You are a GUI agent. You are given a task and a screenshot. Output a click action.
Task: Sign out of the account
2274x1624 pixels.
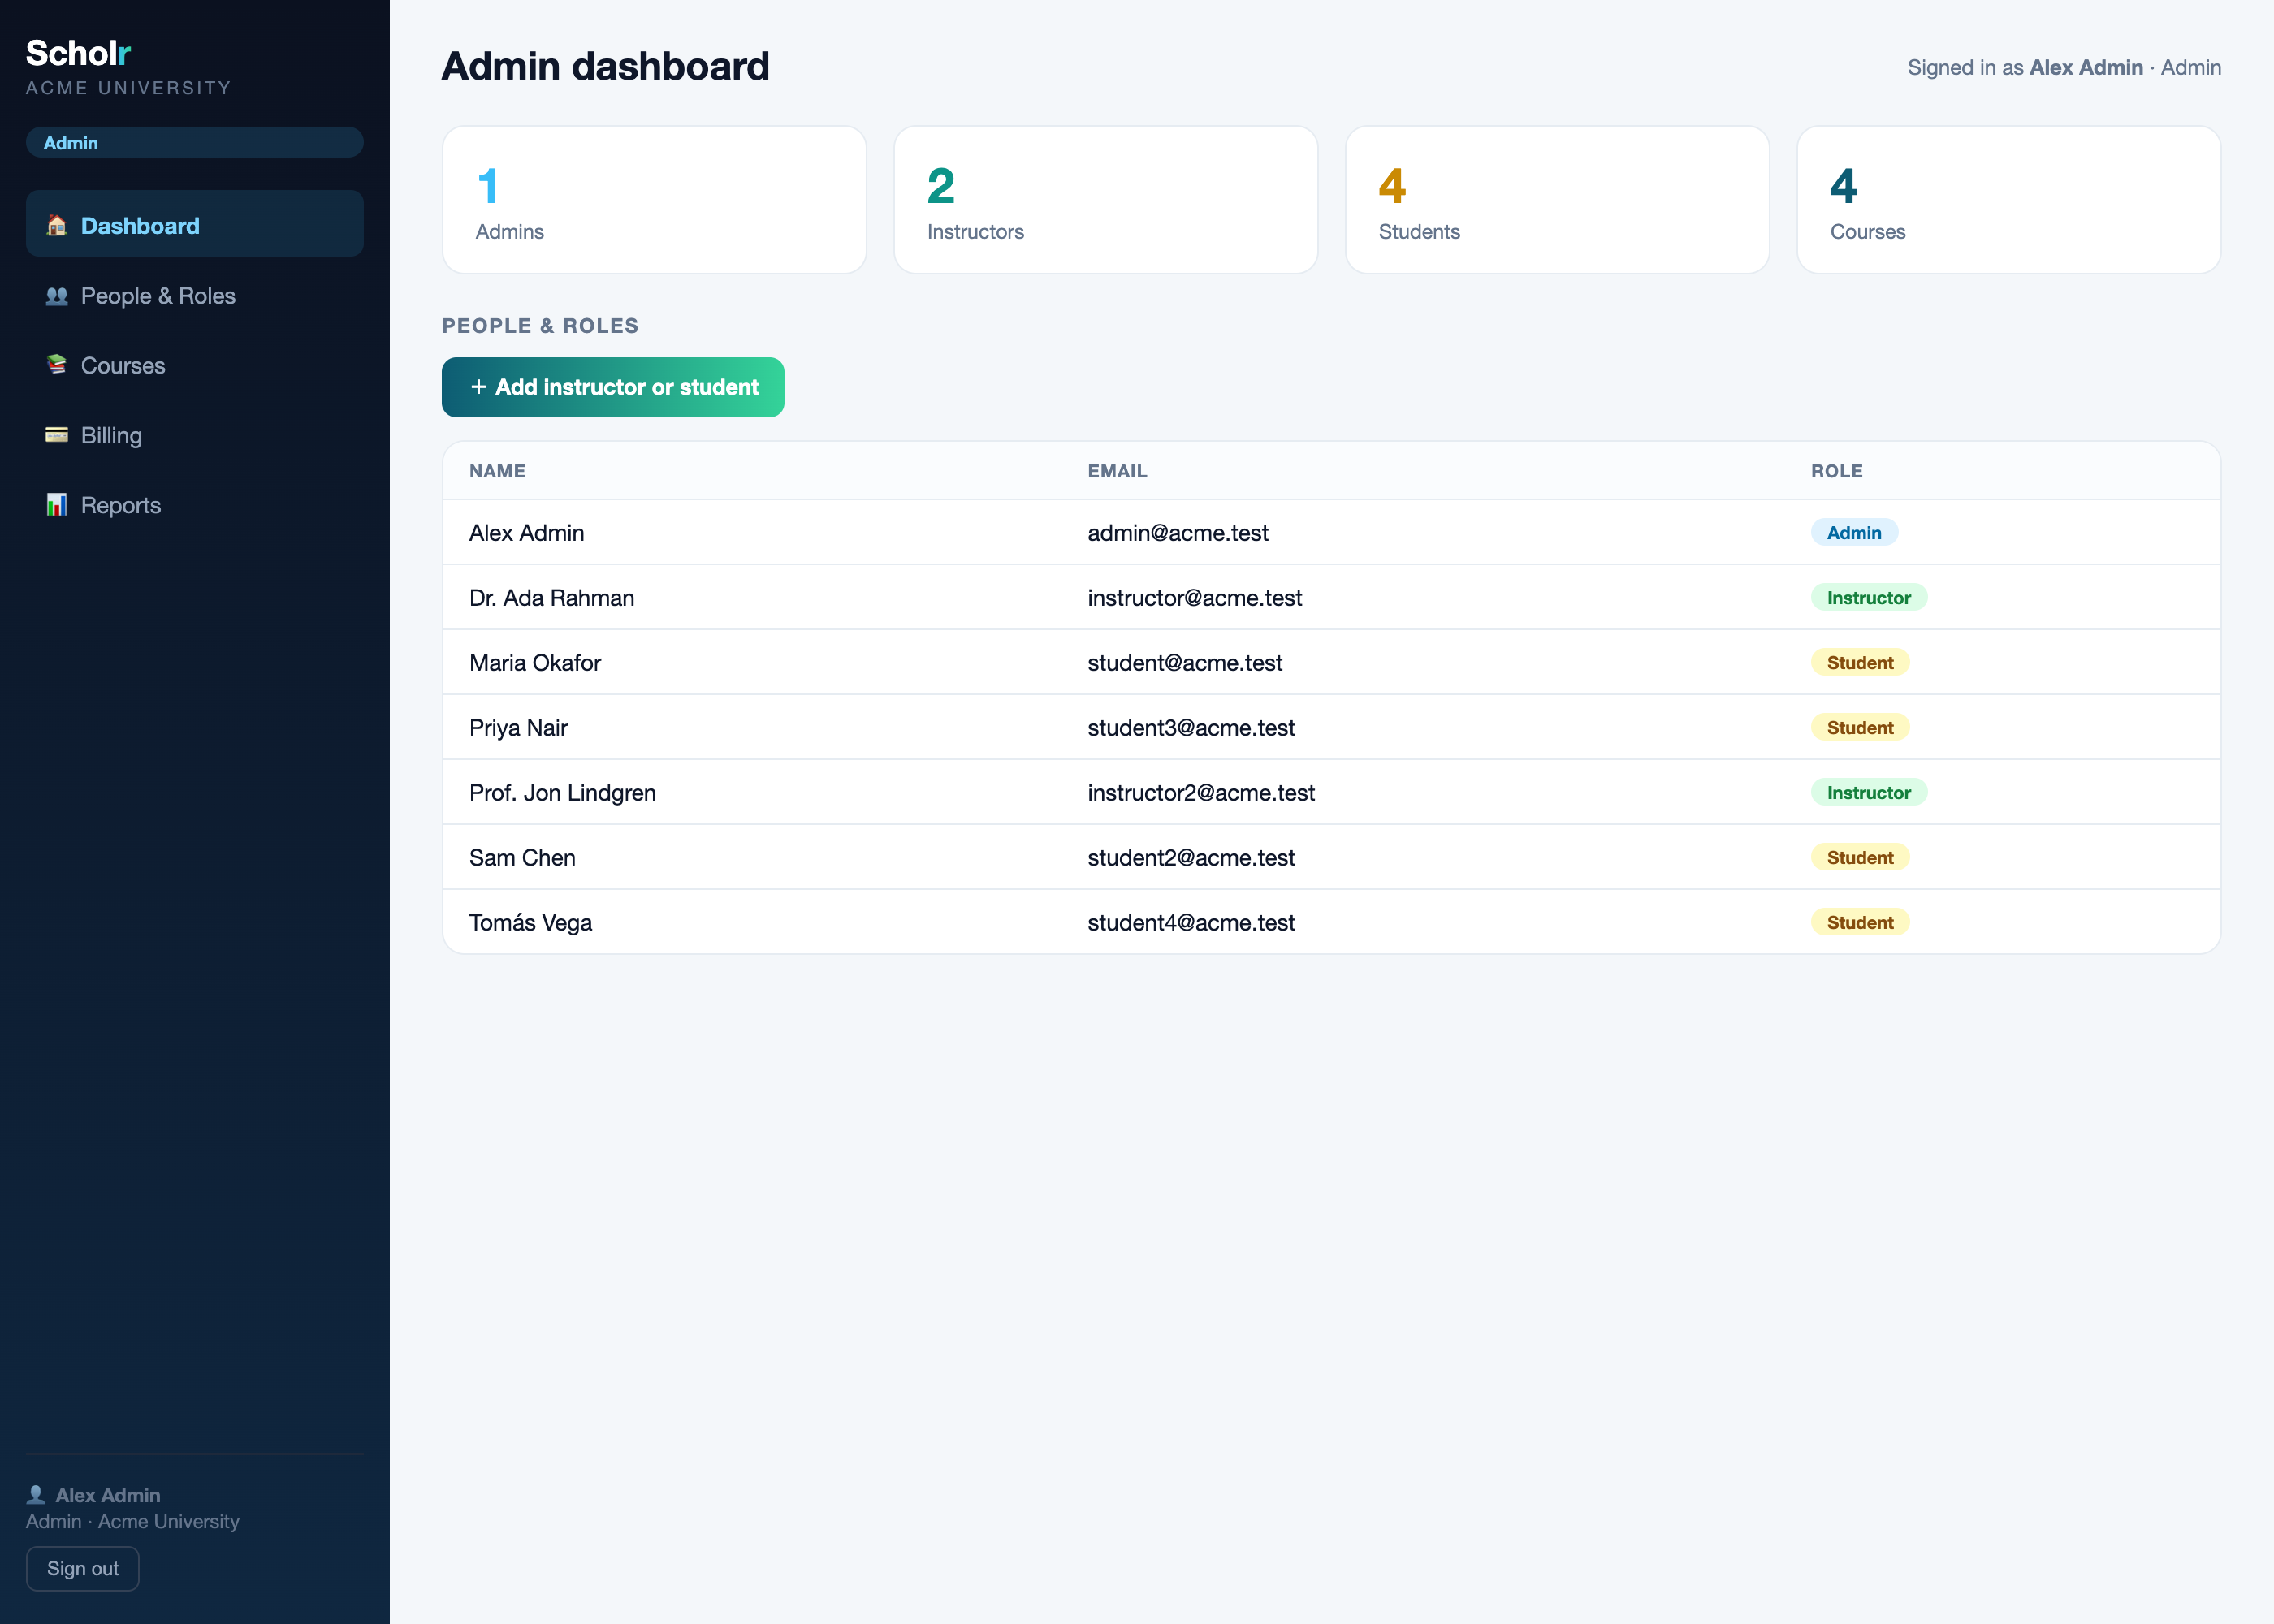coord(83,1568)
